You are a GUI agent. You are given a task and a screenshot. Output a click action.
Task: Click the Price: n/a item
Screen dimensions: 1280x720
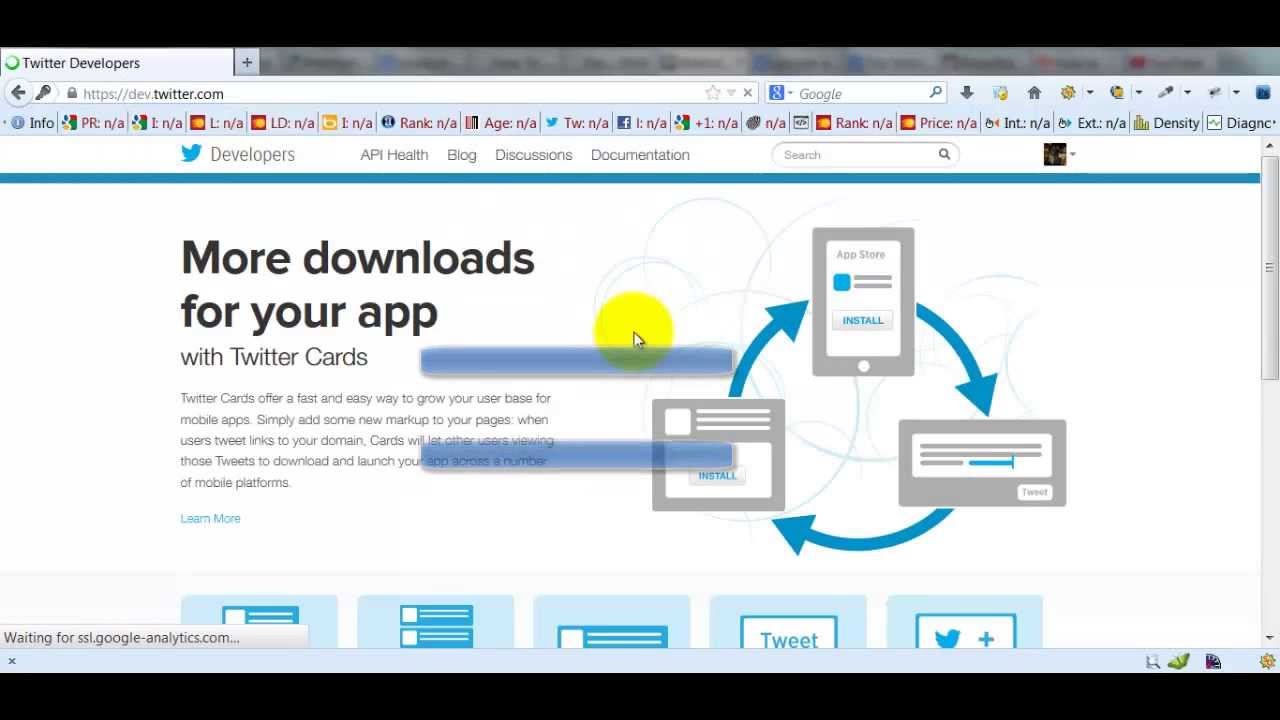pyautogui.click(x=938, y=123)
